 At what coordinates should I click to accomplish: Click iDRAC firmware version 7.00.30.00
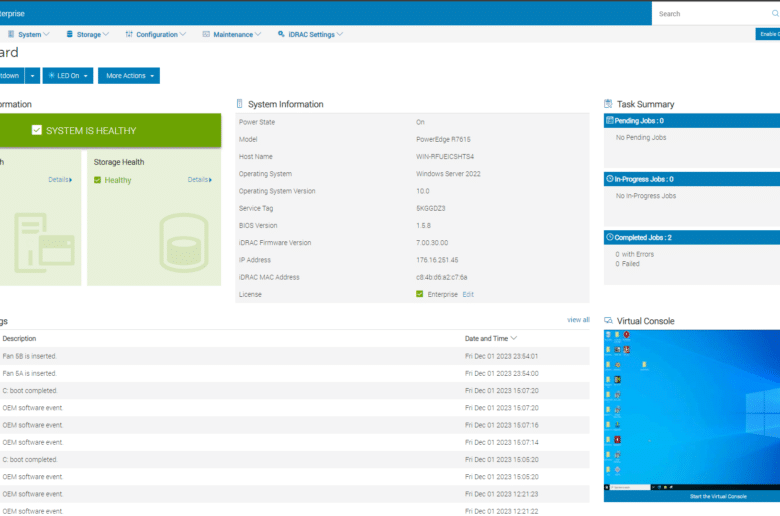432,242
